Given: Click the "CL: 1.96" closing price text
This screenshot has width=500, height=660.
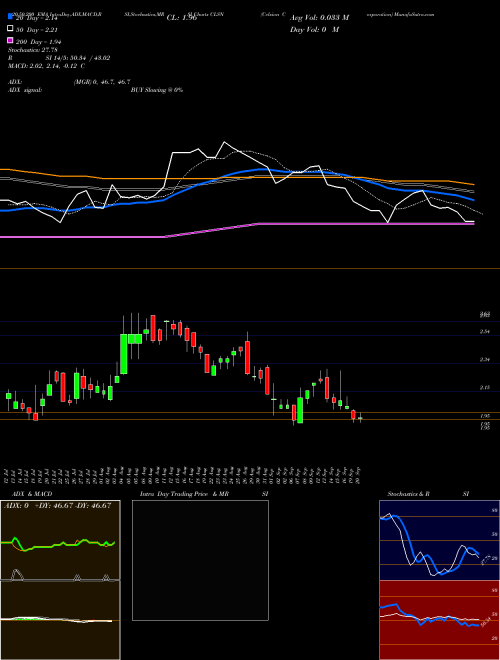Looking at the screenshot, I should pos(182,18).
